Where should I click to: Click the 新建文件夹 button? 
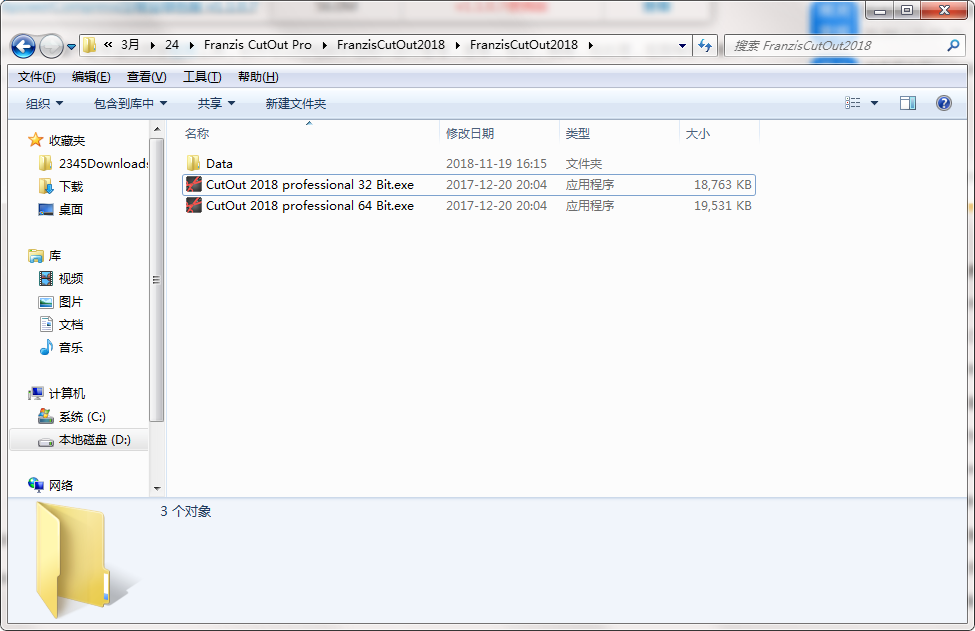[295, 103]
